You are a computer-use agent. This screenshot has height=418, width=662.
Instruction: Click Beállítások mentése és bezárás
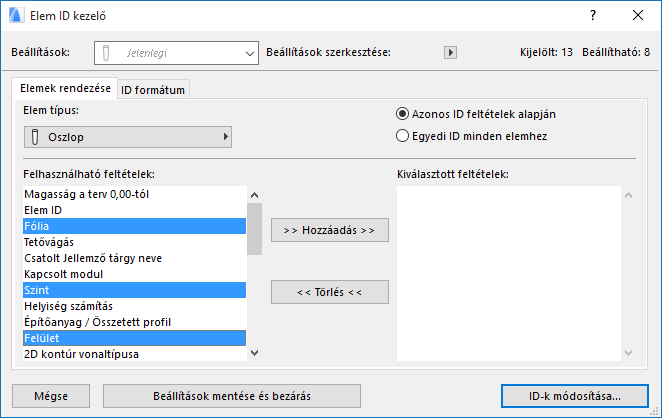coord(230,395)
